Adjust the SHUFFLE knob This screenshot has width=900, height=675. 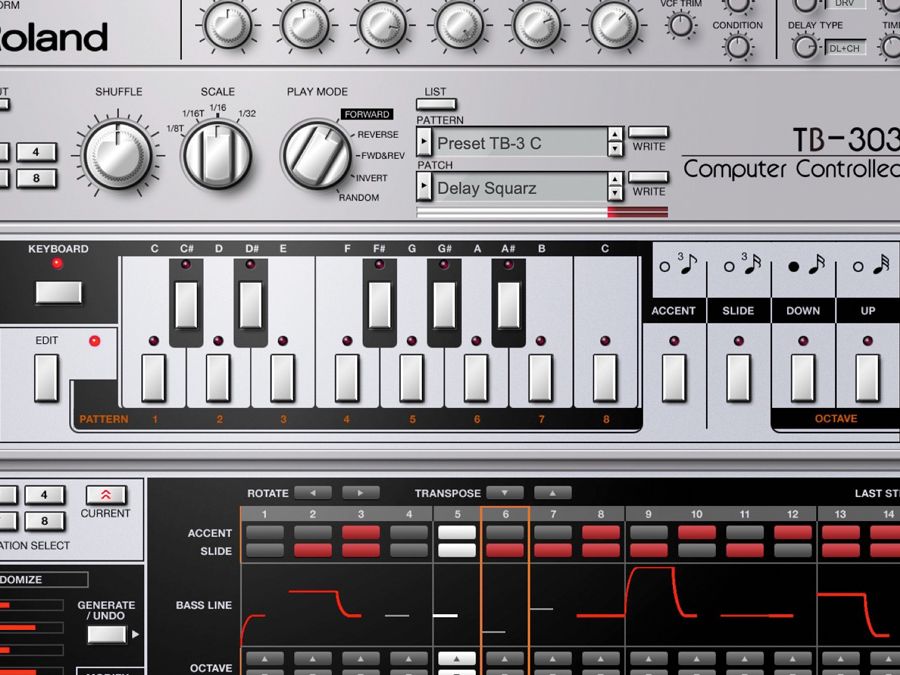tap(118, 155)
